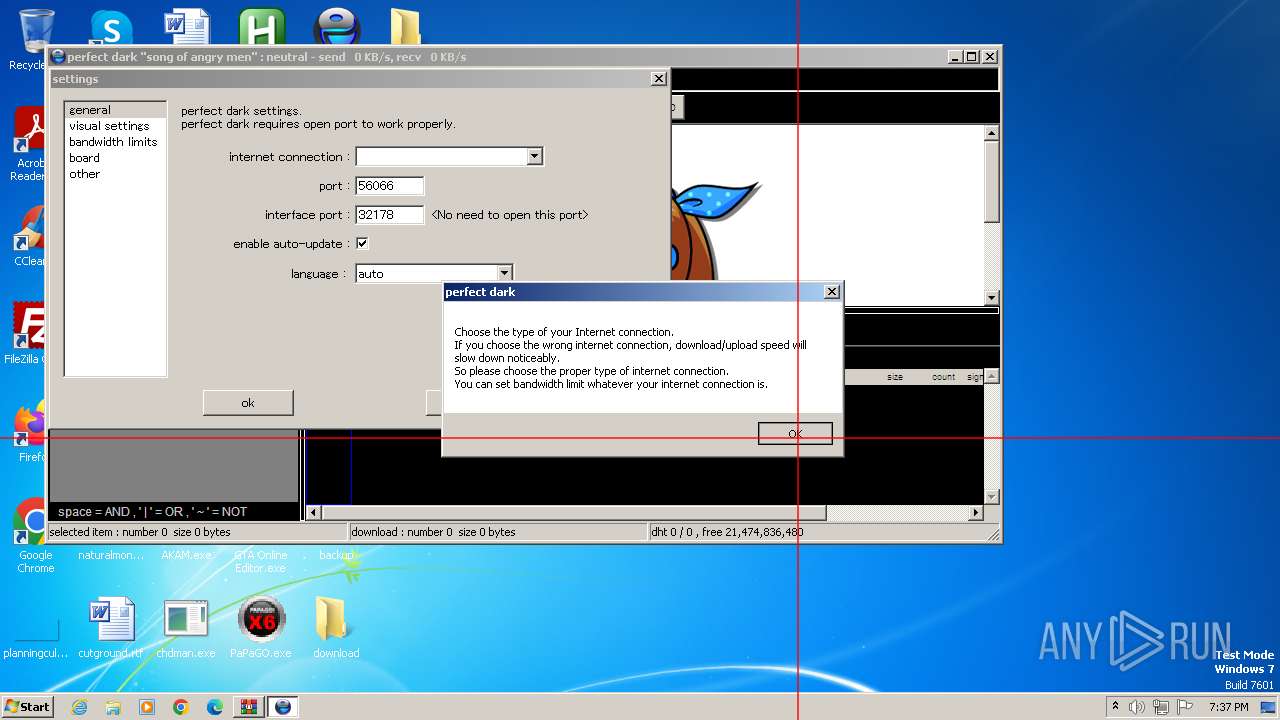Open the Skype desktop icon
Screen dimensions: 1280x720
[x=110, y=28]
